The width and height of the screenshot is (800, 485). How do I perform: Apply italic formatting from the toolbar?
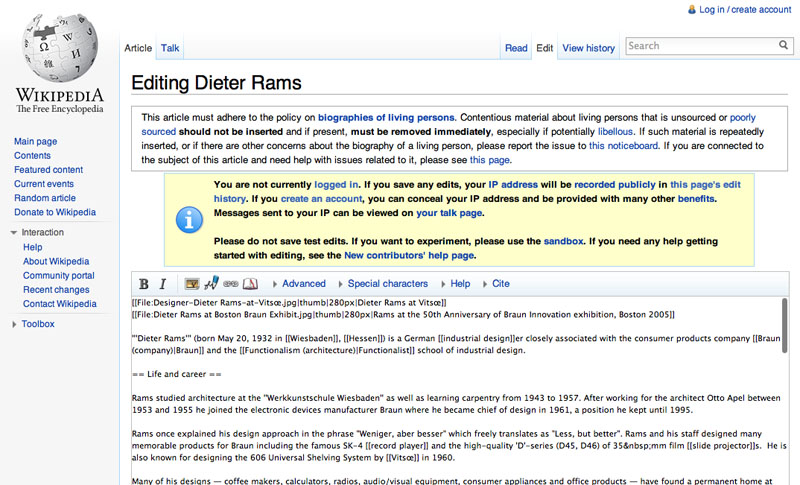[x=163, y=284]
